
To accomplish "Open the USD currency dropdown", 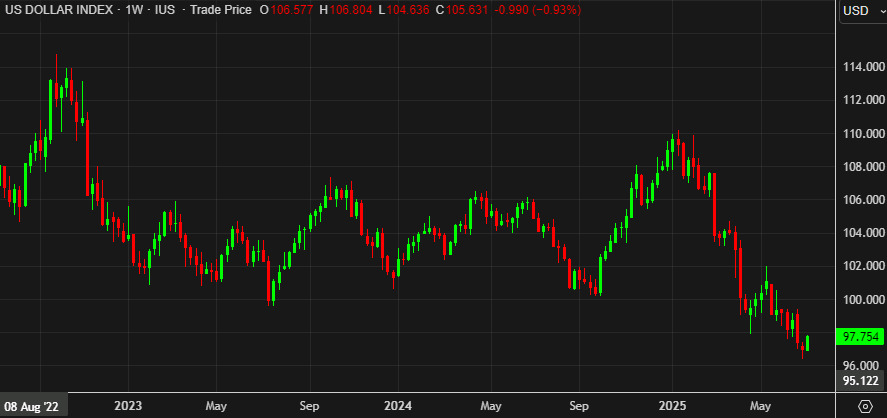I will point(863,11).
